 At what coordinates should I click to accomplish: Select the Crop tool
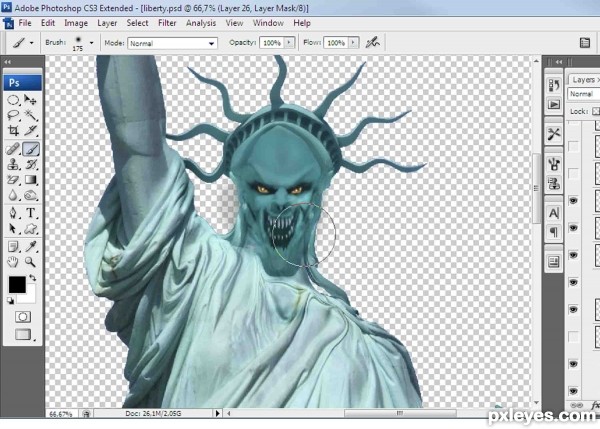point(13,130)
